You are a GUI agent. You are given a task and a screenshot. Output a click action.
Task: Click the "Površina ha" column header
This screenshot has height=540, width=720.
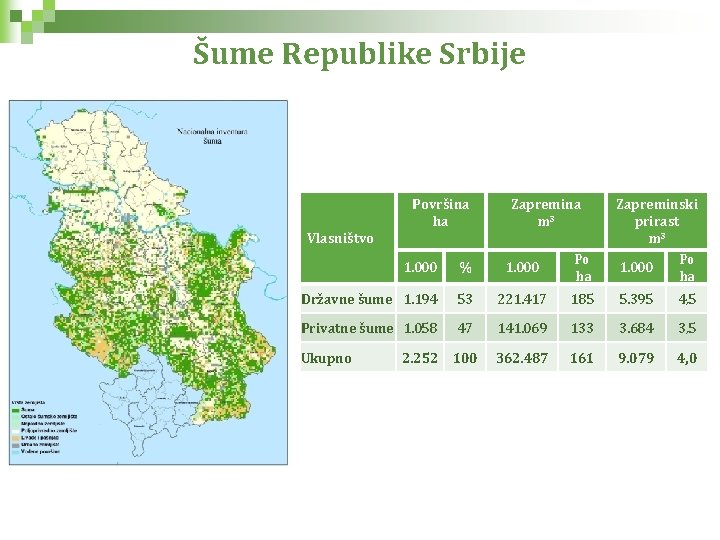(440, 220)
